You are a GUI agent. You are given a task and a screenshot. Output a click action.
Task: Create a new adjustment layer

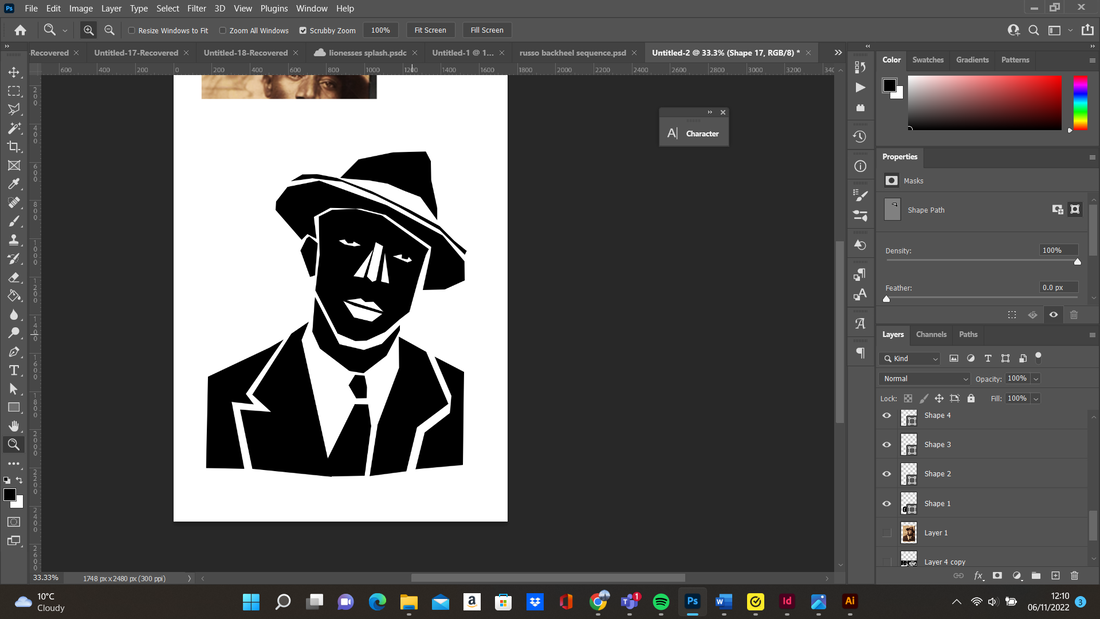coord(1017,575)
